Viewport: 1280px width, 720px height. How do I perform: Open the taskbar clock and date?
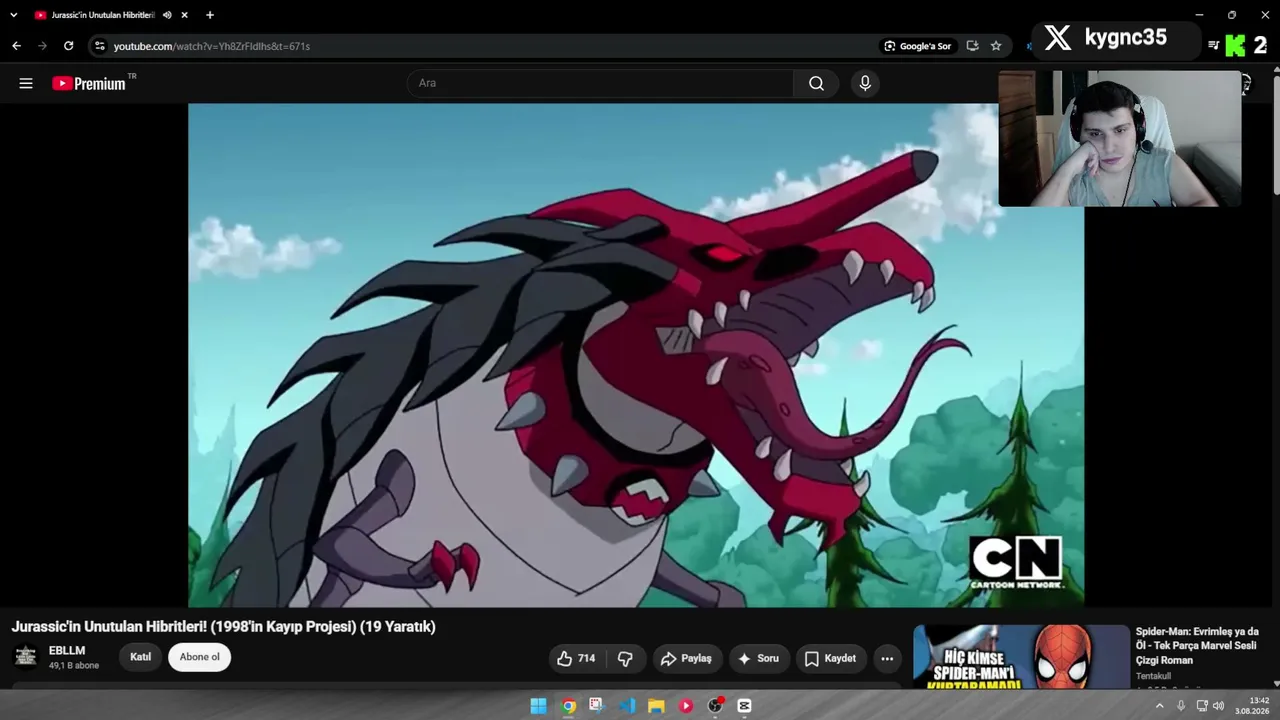coord(1252,706)
